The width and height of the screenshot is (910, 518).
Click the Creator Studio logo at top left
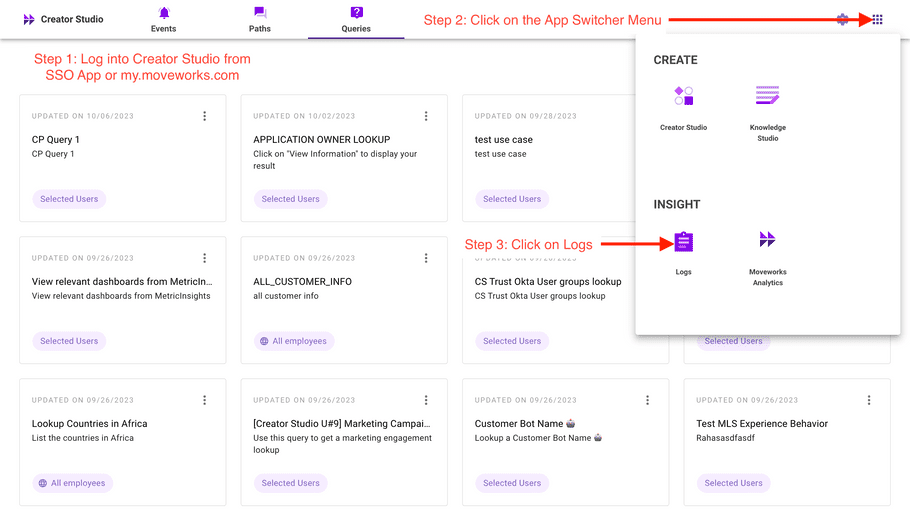pyautogui.click(x=63, y=19)
